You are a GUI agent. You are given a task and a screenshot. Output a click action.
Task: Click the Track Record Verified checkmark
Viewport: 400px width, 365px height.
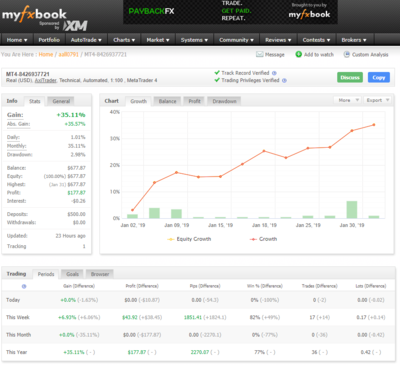pos(217,73)
